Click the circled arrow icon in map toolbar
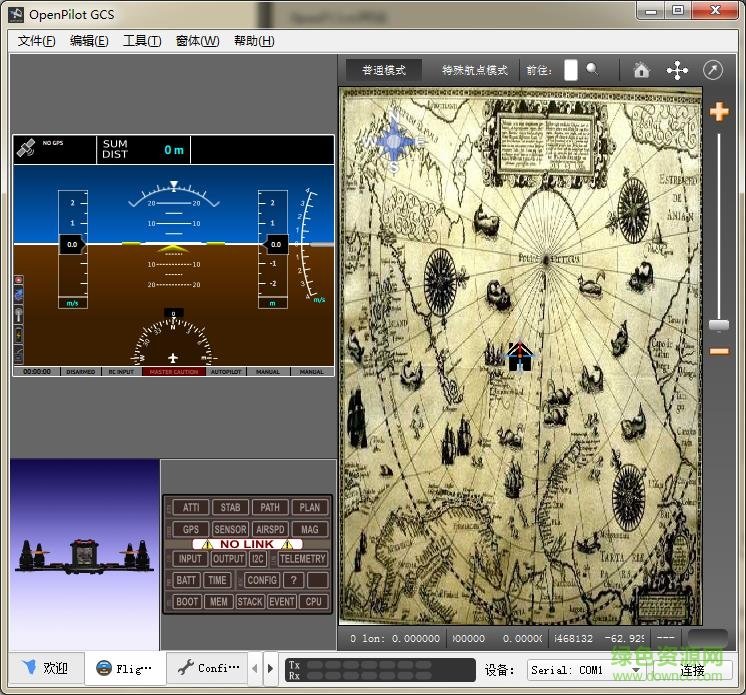Viewport: 746px width, 695px height. pos(713,70)
